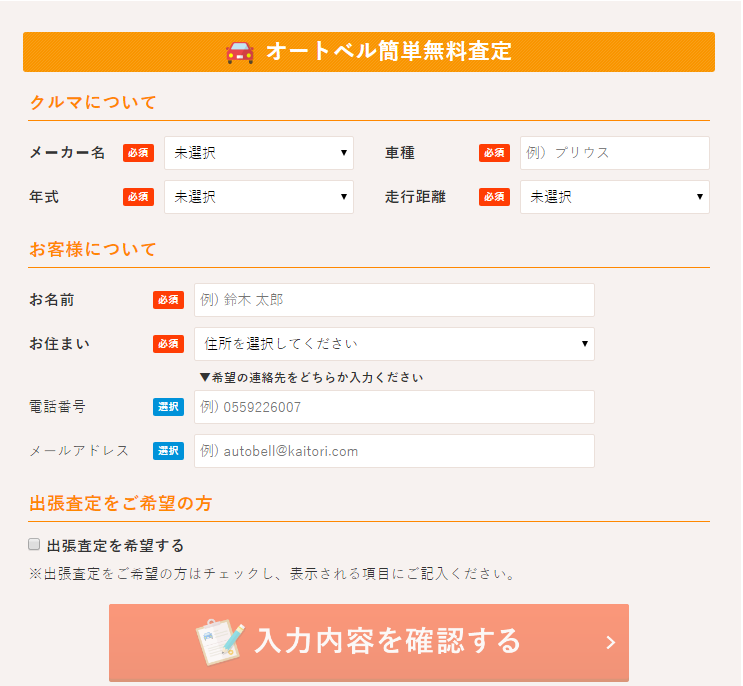The image size is (743, 686).
Task: Click the clipboard pencil icon on confirm button
Action: (x=220, y=642)
